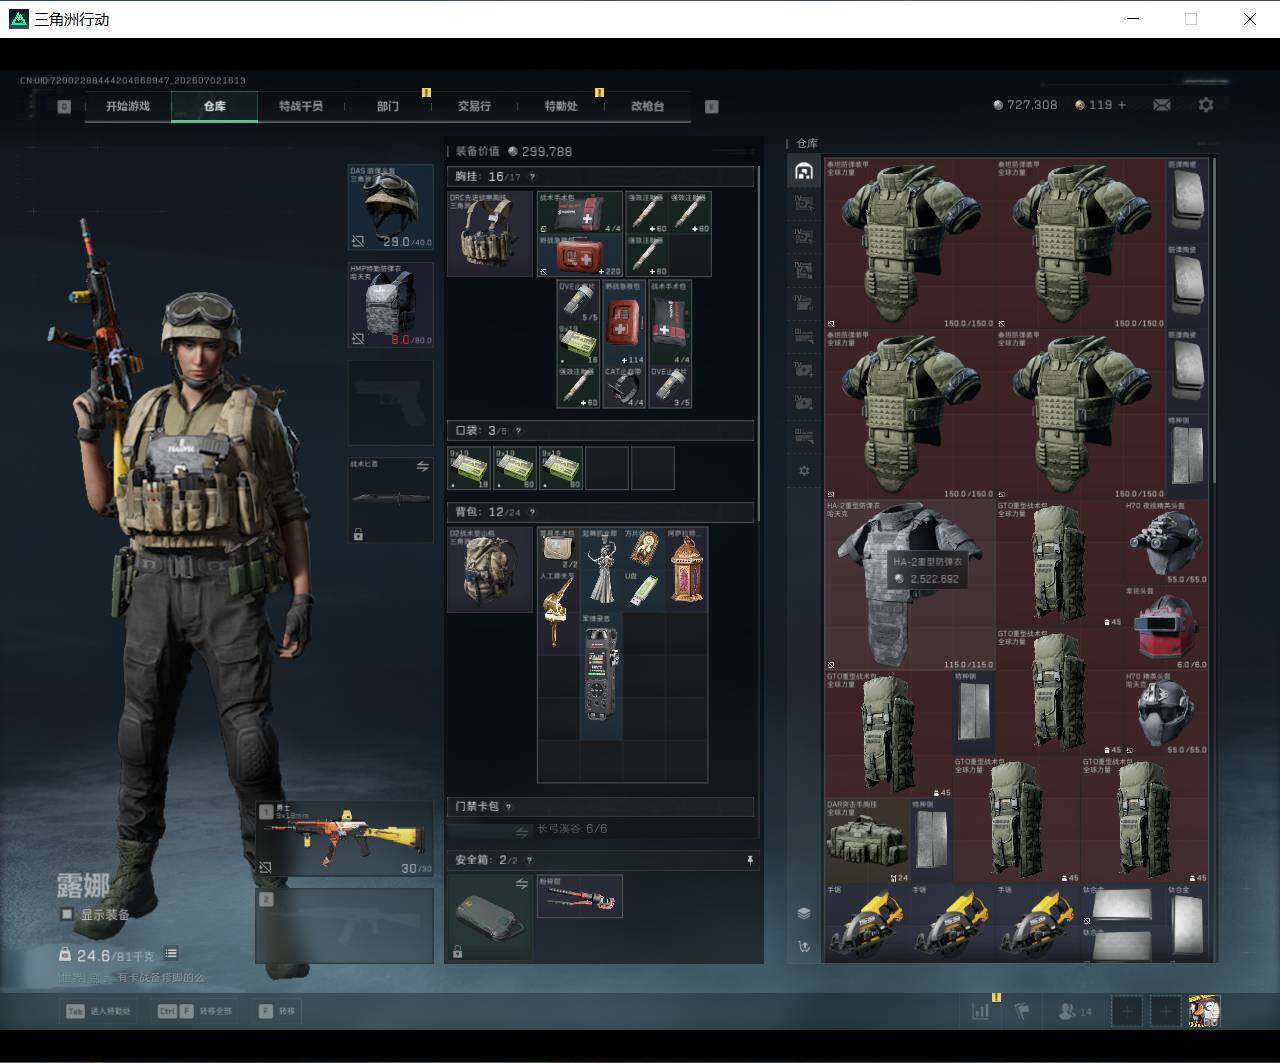Select the warehouse home page icon

coord(803,171)
